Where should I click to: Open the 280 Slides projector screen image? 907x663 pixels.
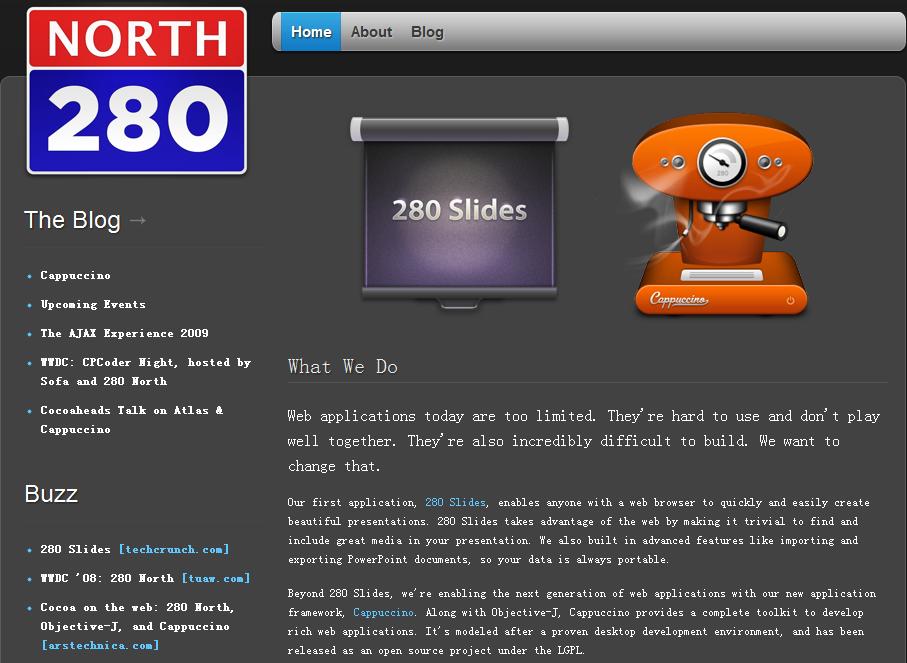[459, 212]
